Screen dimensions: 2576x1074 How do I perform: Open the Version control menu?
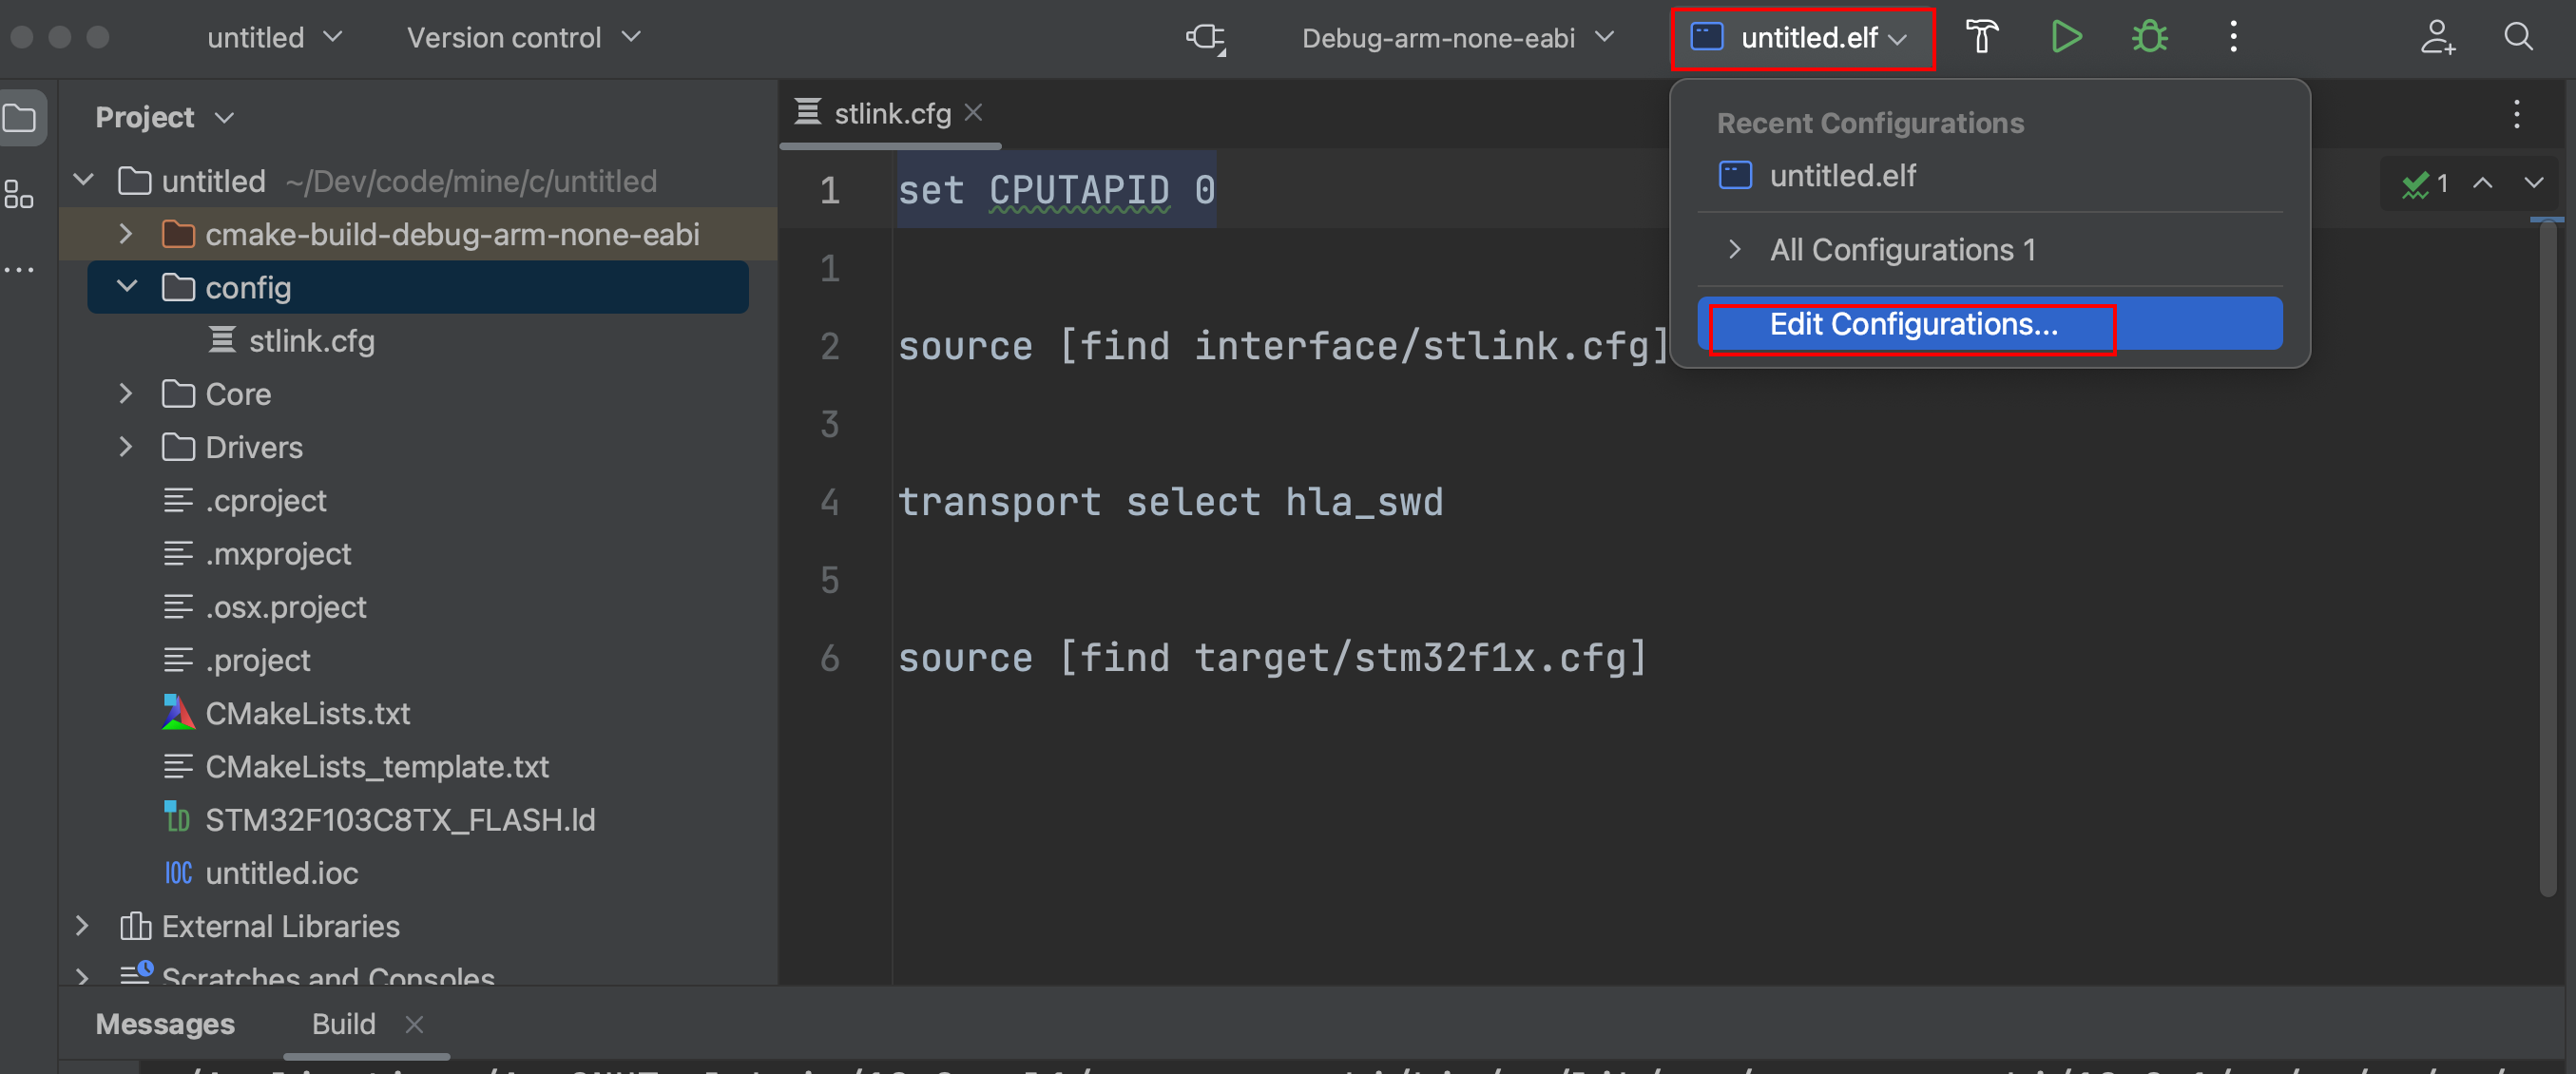tap(522, 38)
